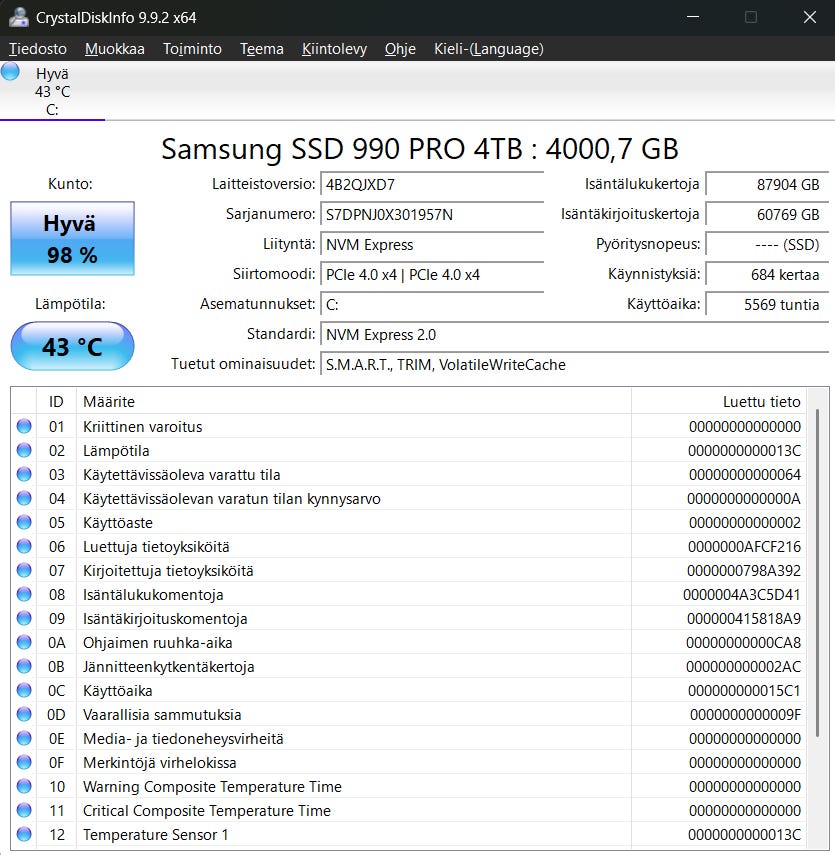Click raw value 00000415818A9
This screenshot has height=855, width=835.
(744, 618)
